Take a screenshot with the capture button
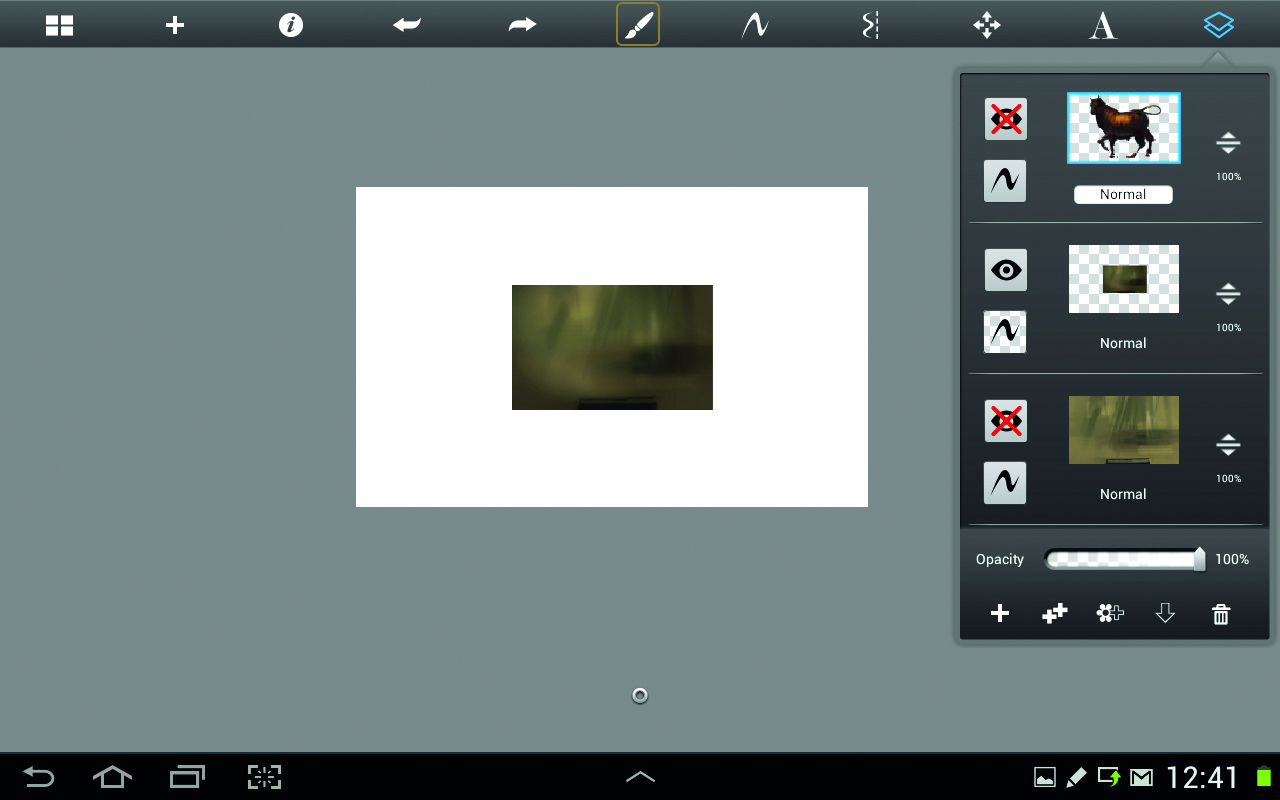 click(264, 777)
